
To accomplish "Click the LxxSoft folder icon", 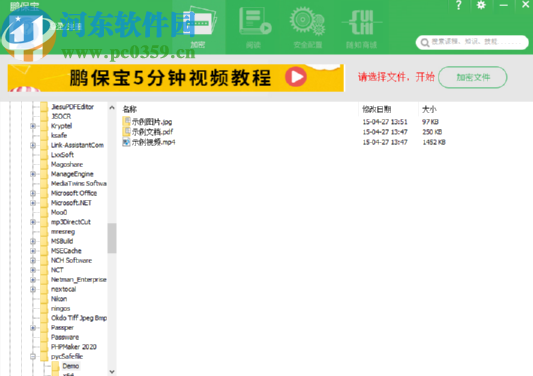I will 44,155.
